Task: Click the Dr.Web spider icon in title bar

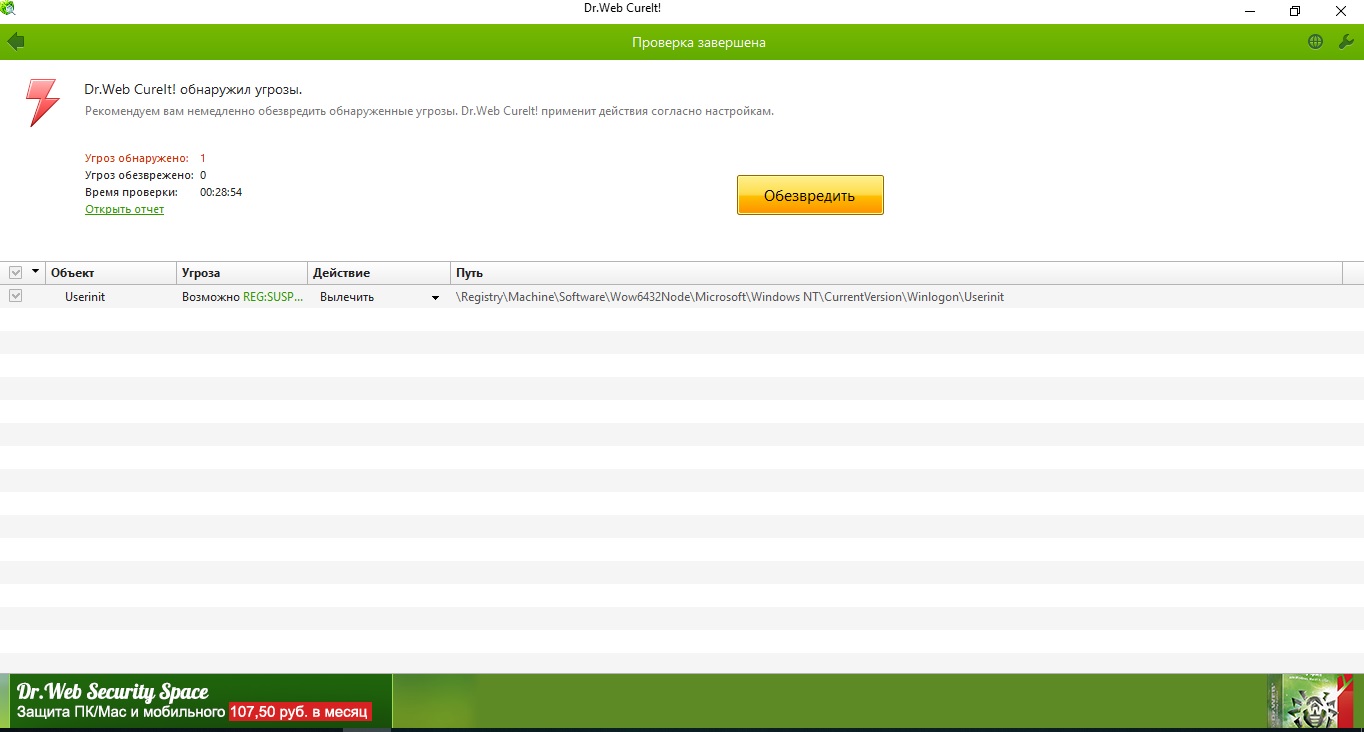Action: click(9, 9)
